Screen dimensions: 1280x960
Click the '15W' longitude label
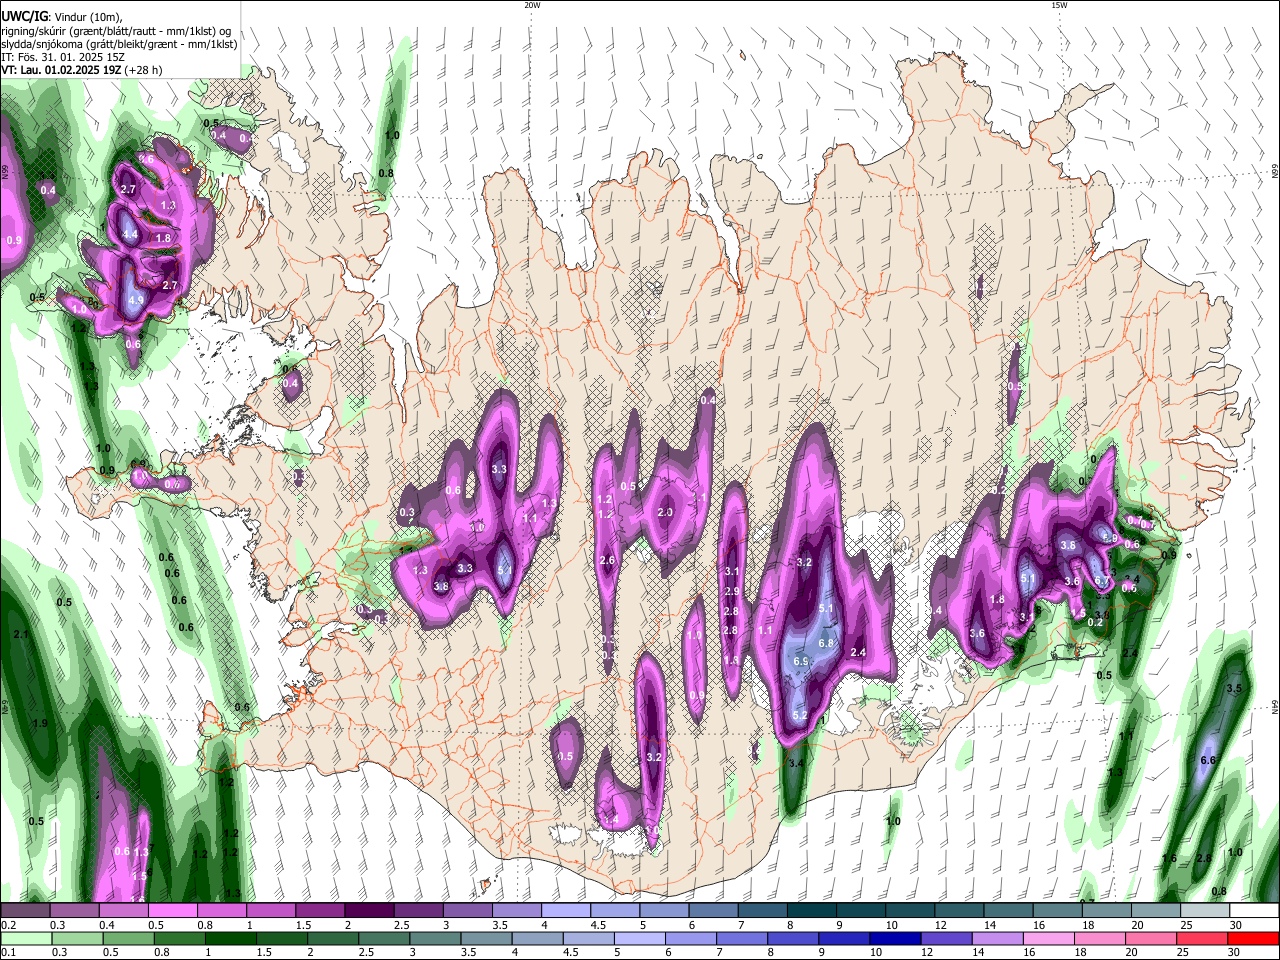point(1059,5)
